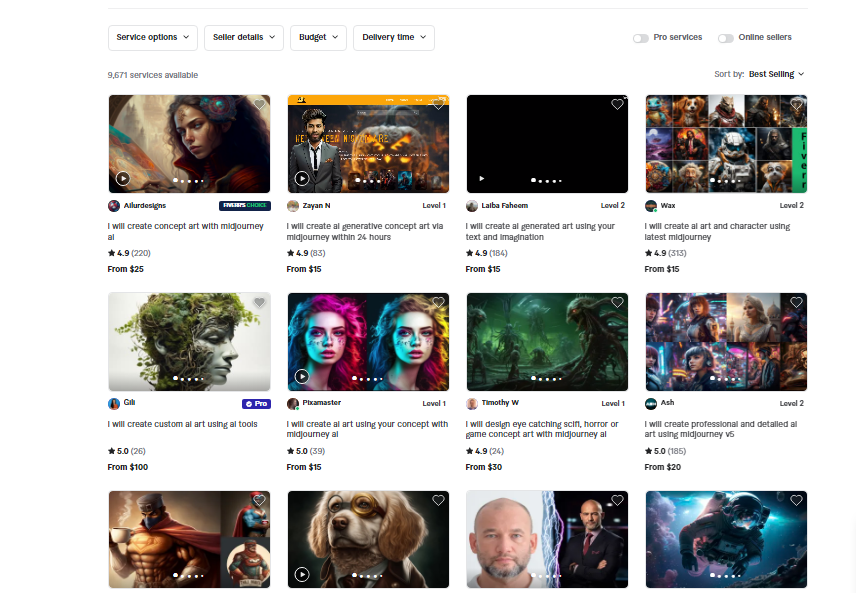Expand the Budget filter dropdown
The width and height of the screenshot is (856, 593).
click(x=318, y=38)
